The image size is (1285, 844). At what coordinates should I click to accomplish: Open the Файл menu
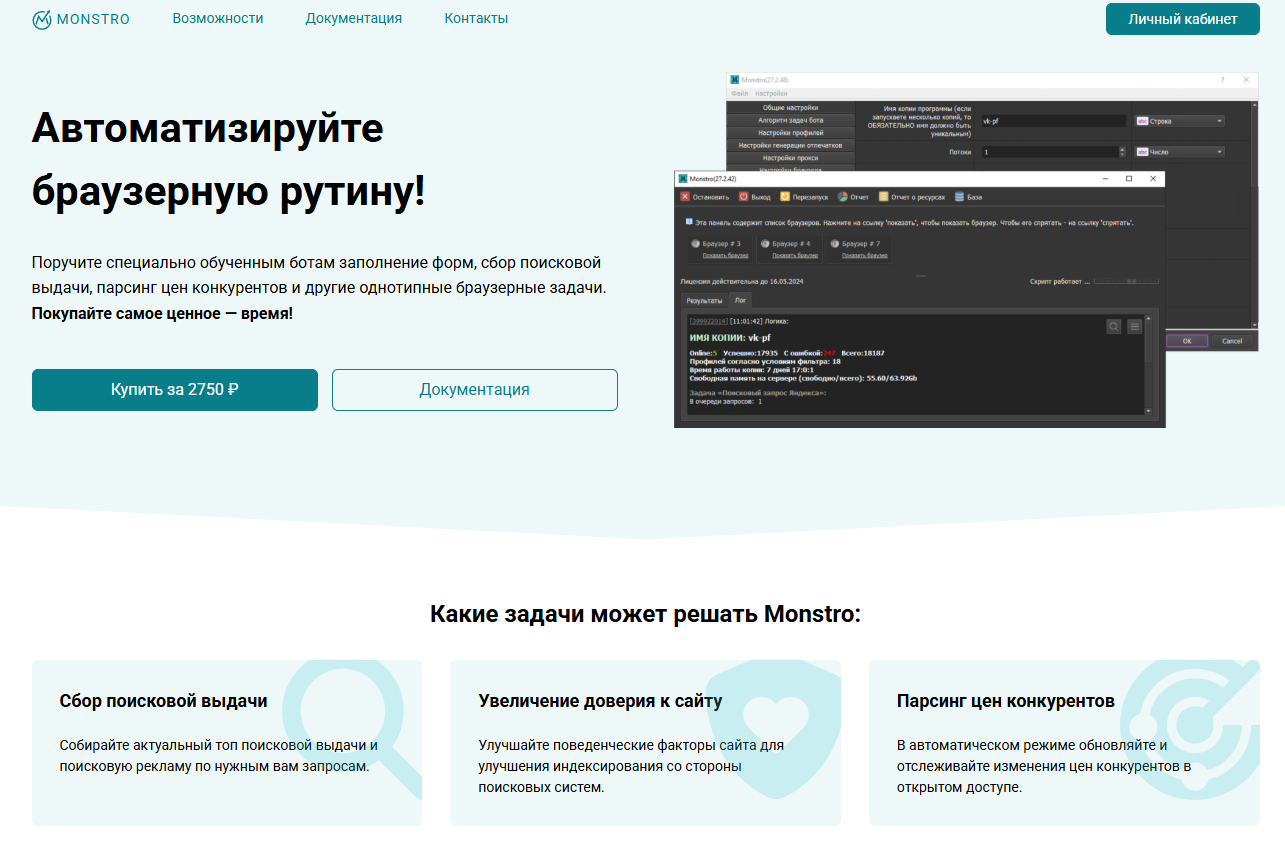741,93
